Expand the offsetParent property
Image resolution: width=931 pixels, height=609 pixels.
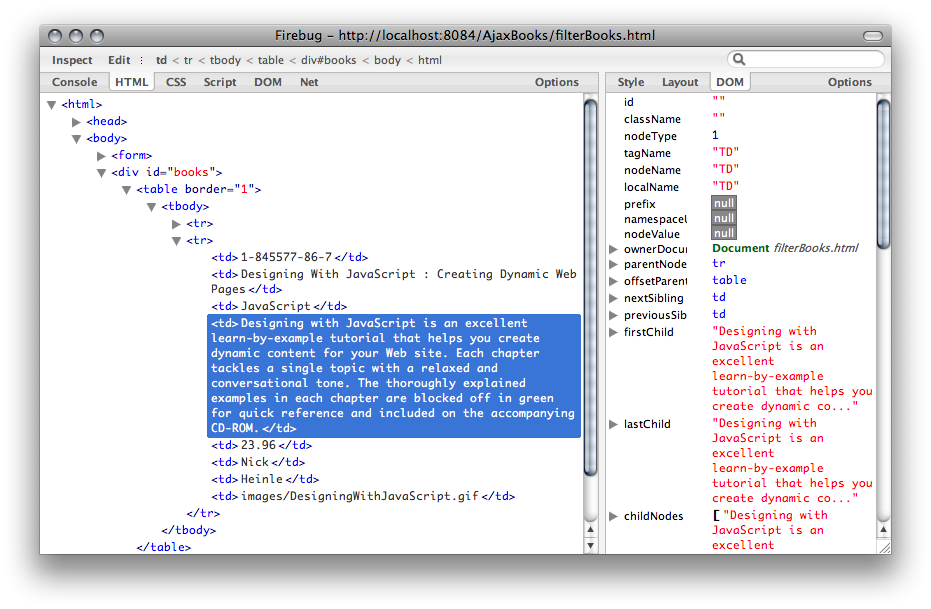point(613,281)
